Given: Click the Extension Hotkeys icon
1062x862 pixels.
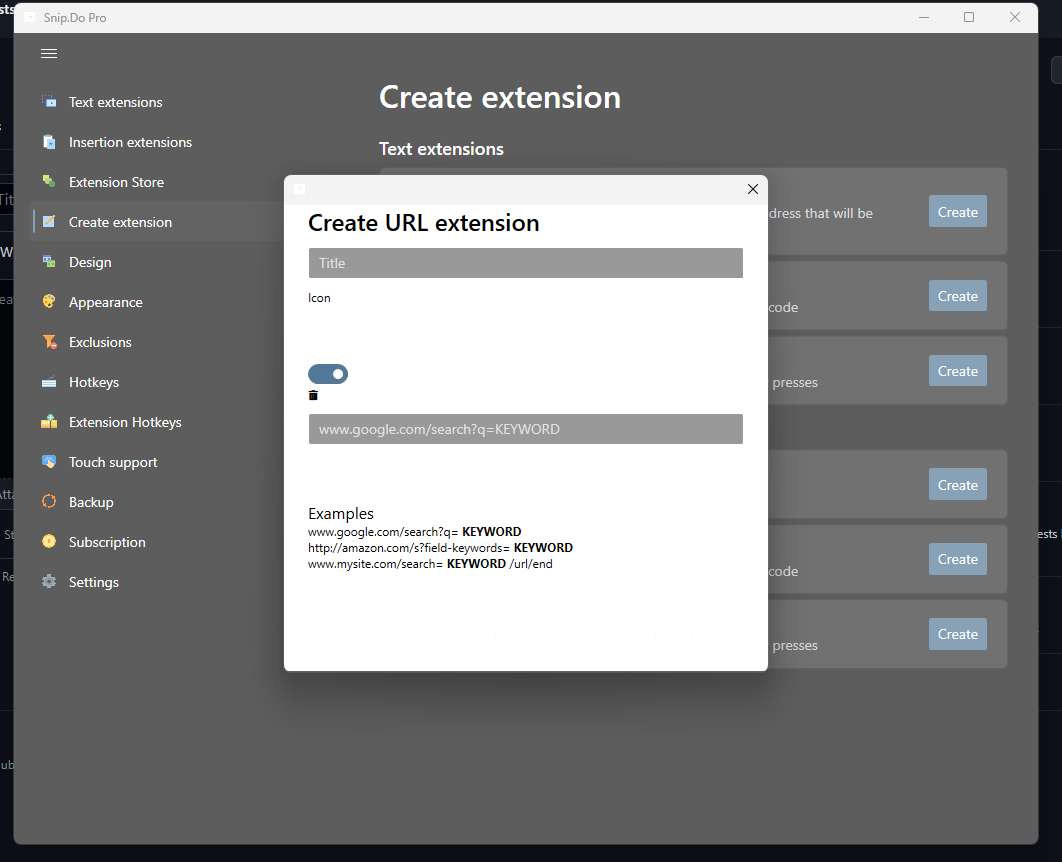Looking at the screenshot, I should 48,421.
